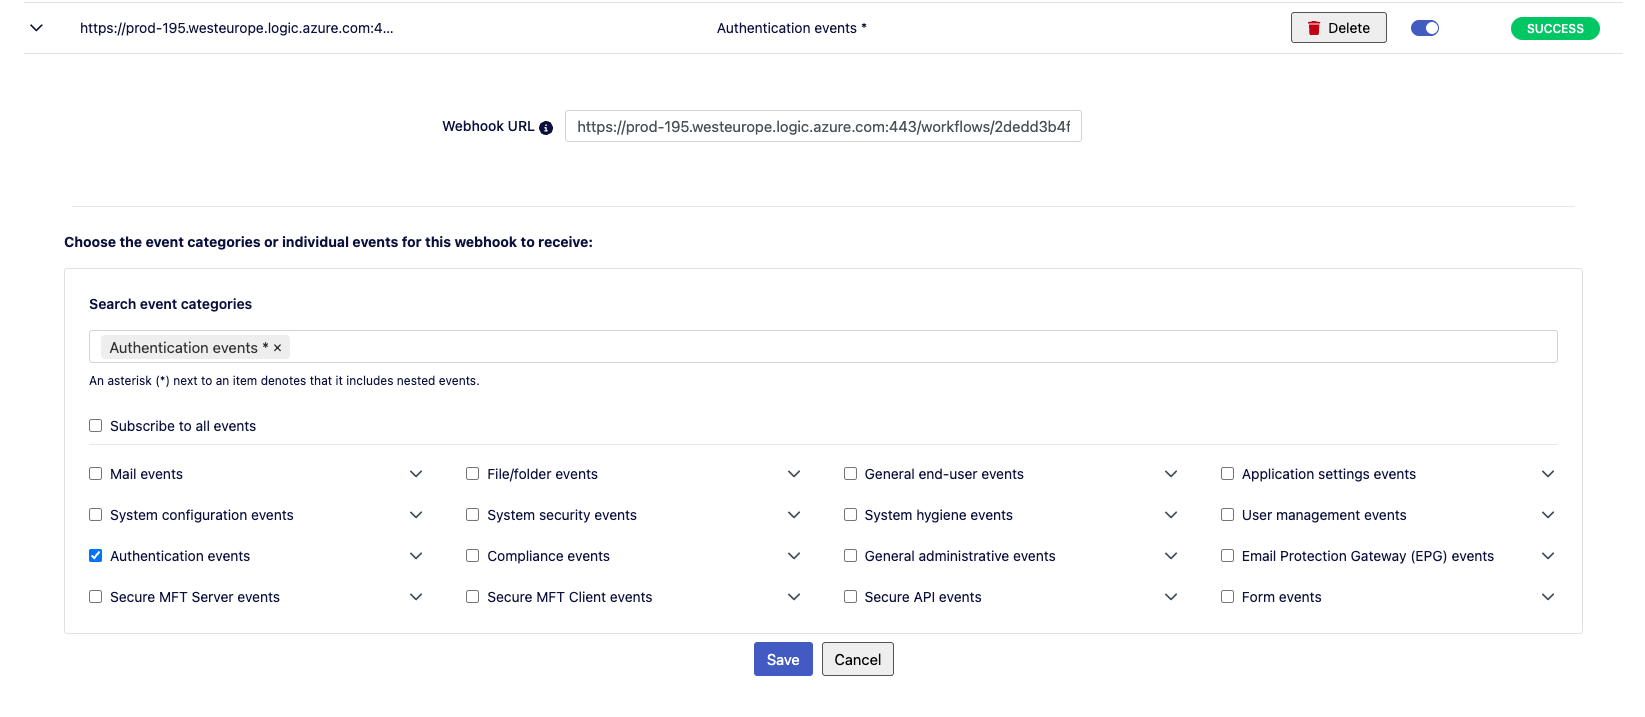
Task: Expand the General administrative events category
Action: [x=1171, y=556]
